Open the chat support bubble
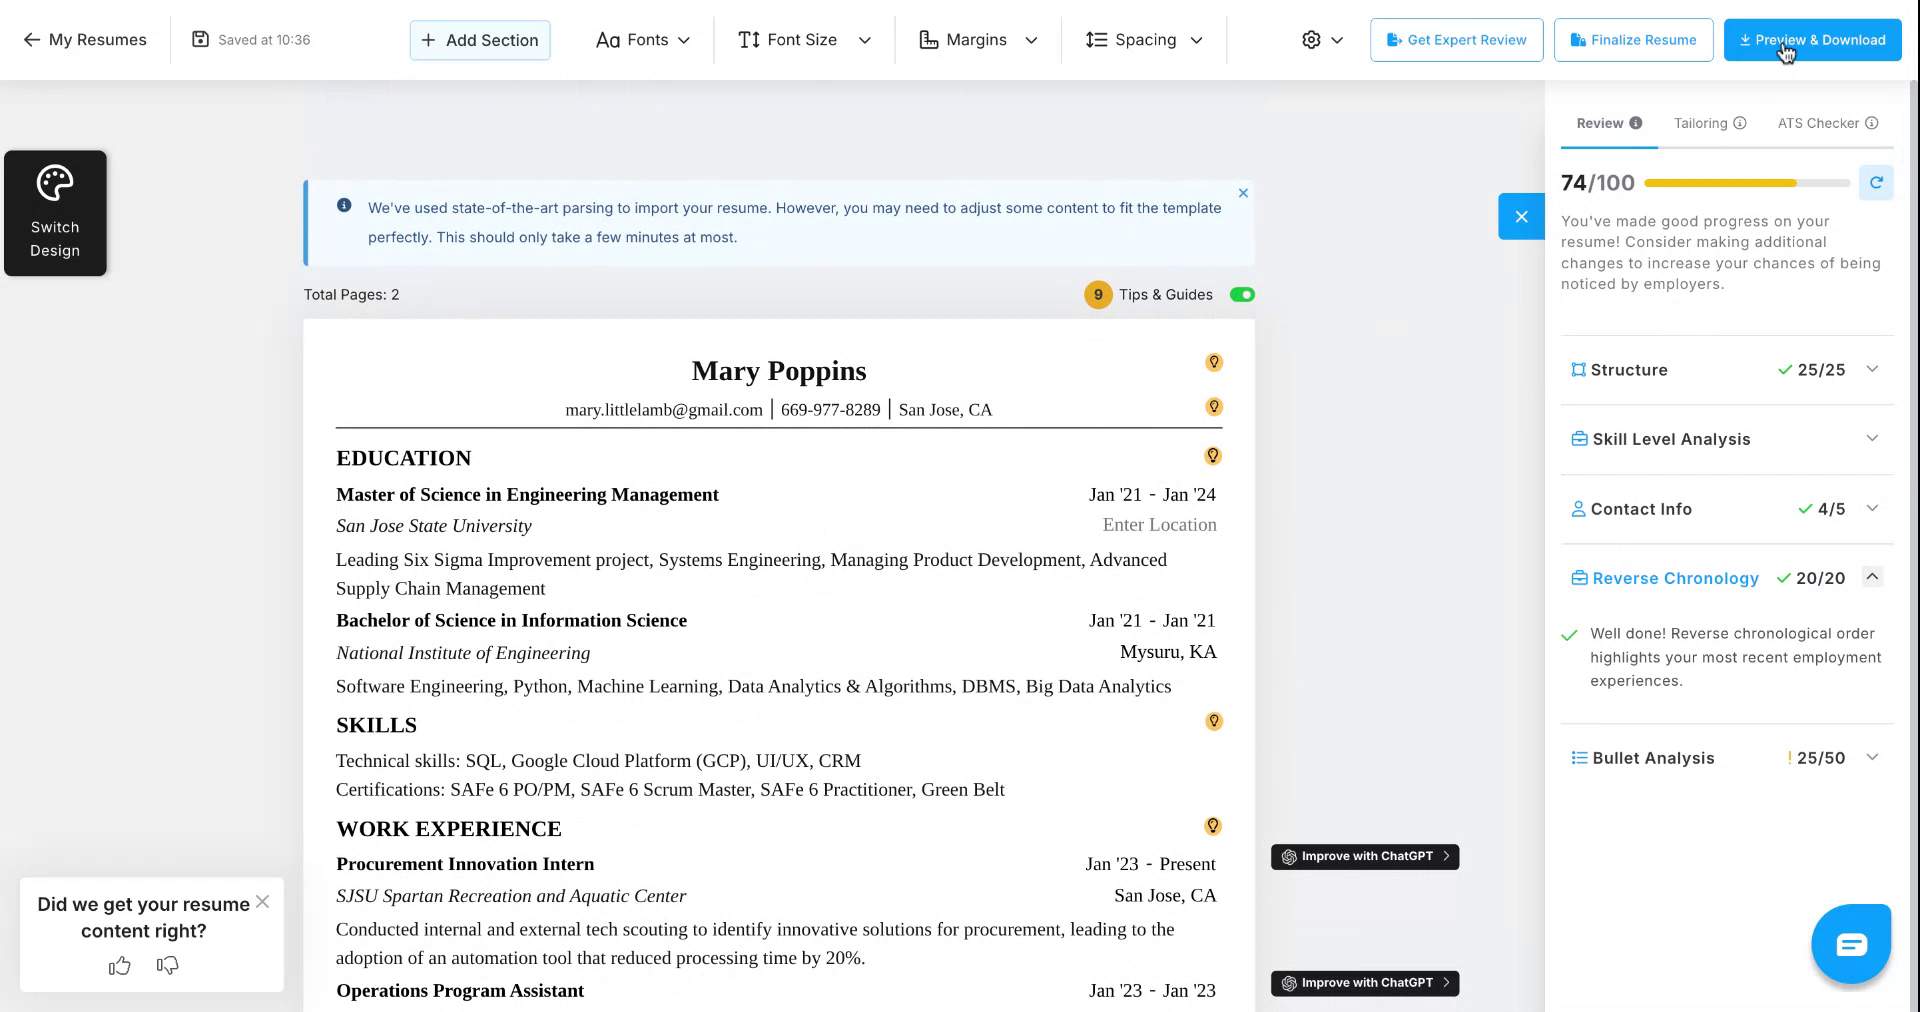Screen dimensions: 1920x1012 [x=1850, y=944]
